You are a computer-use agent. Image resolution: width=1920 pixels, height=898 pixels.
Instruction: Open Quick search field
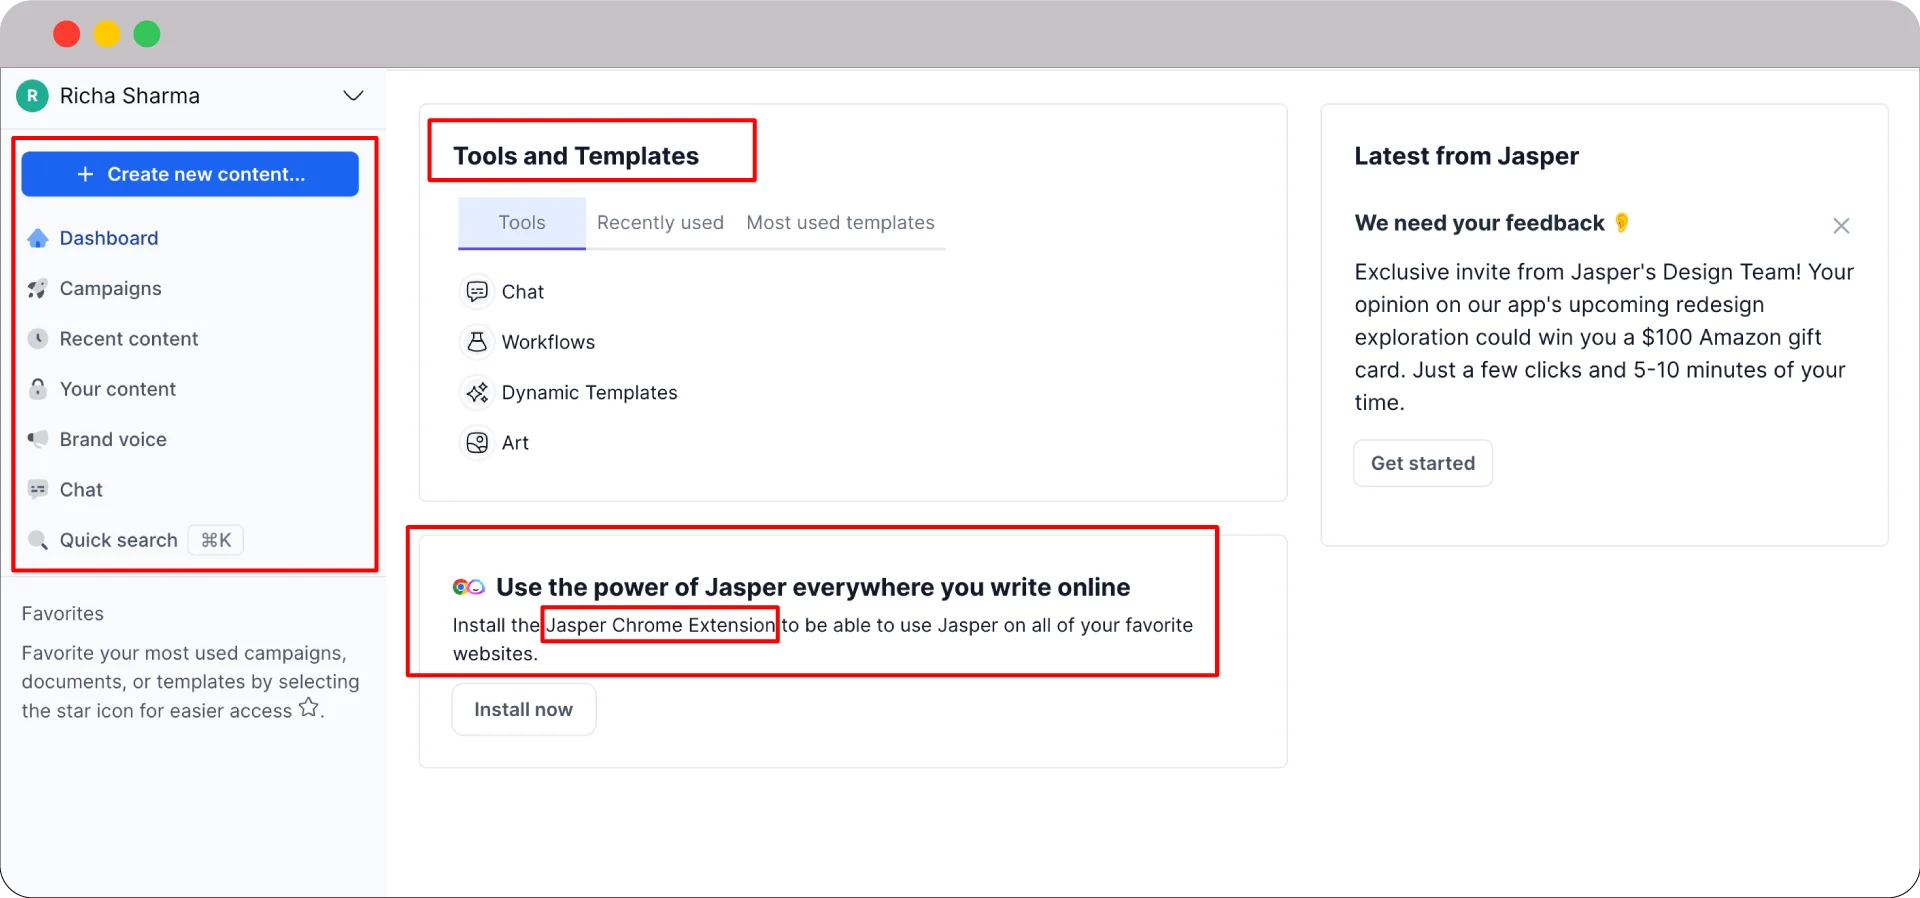[135, 540]
